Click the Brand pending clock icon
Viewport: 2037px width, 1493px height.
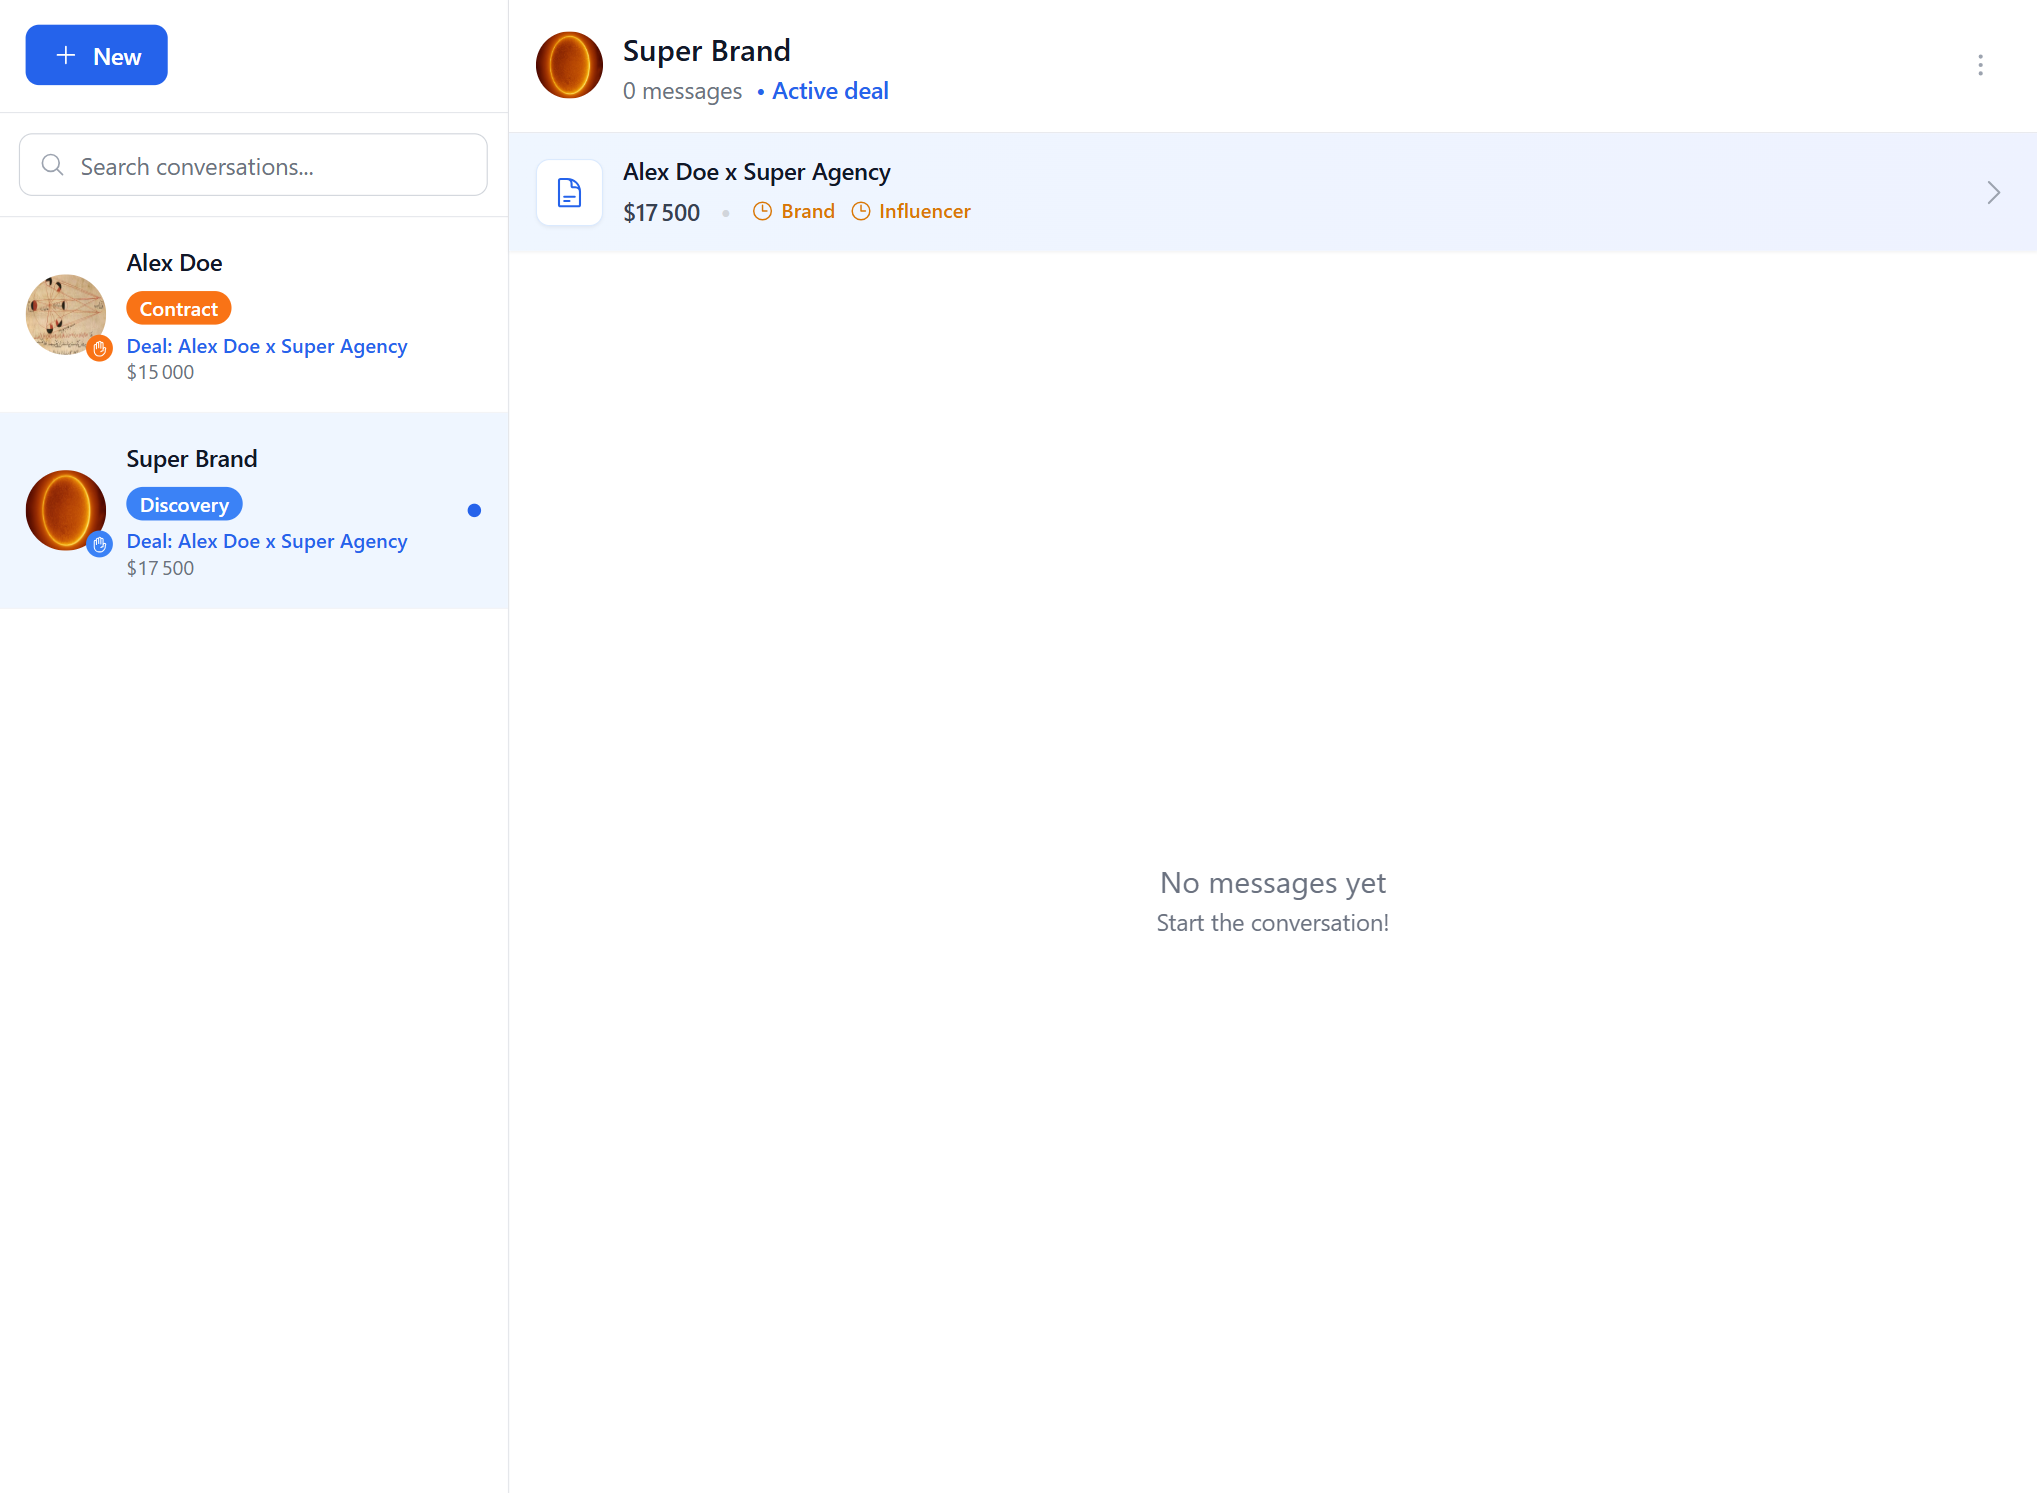click(x=762, y=211)
